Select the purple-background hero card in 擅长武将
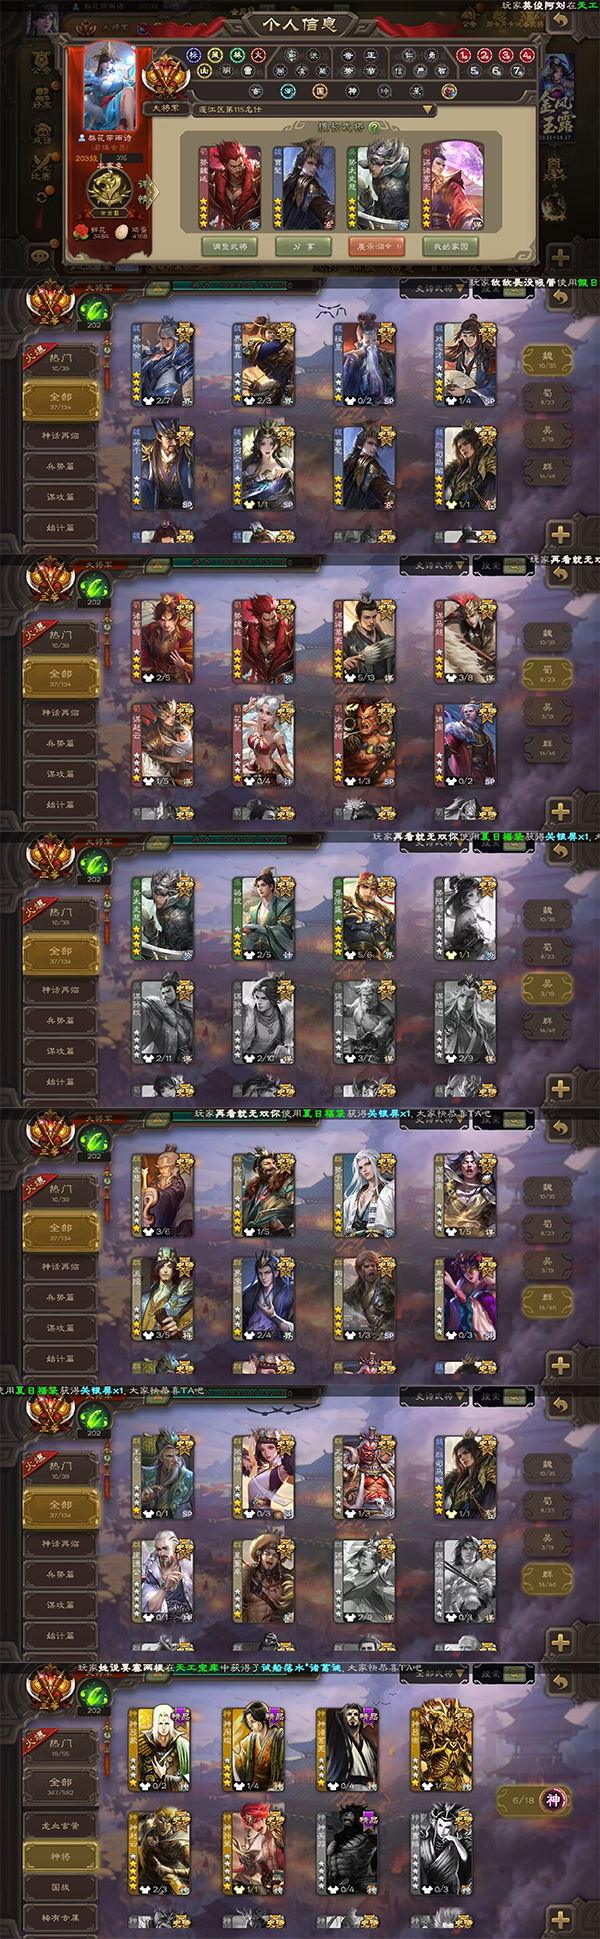The image size is (600, 1939). [453, 186]
